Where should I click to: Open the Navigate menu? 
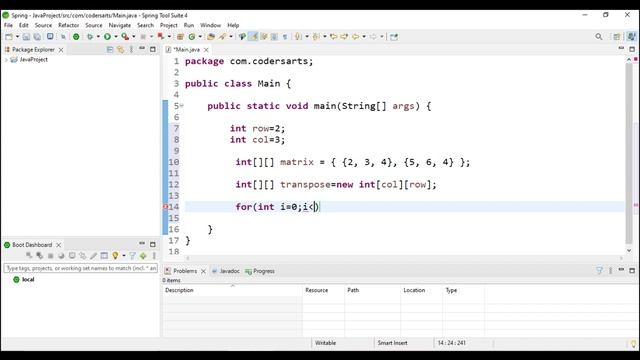(x=120, y=25)
